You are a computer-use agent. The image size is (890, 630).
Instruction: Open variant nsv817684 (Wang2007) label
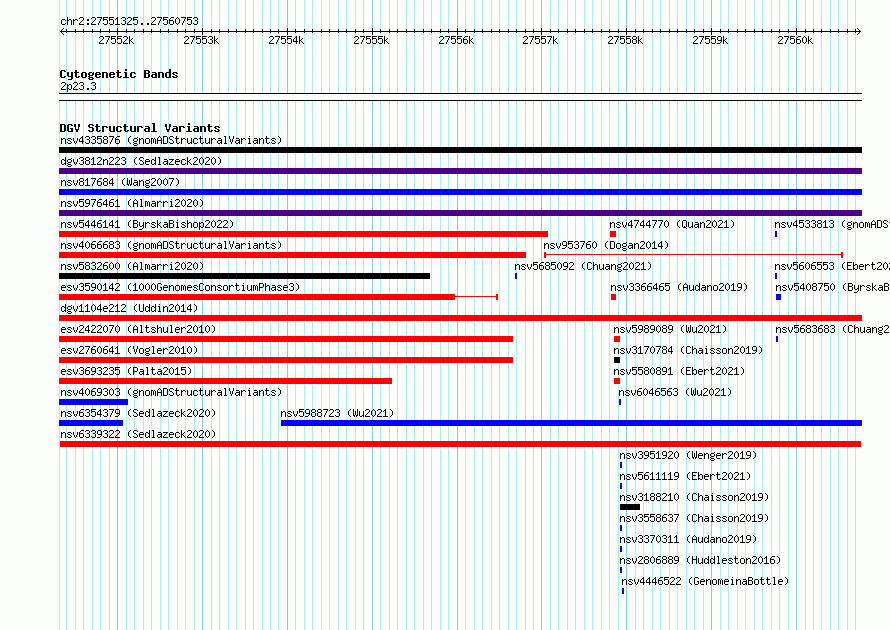point(120,182)
